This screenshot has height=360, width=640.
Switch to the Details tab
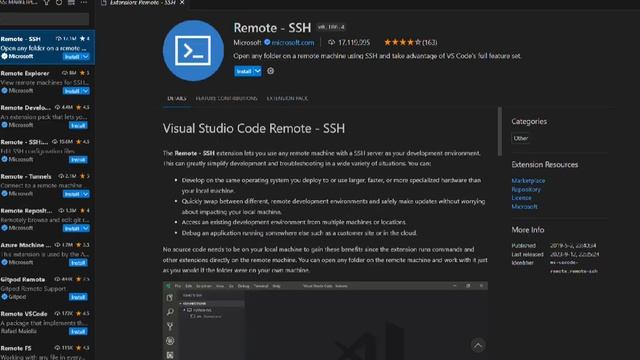[177, 98]
